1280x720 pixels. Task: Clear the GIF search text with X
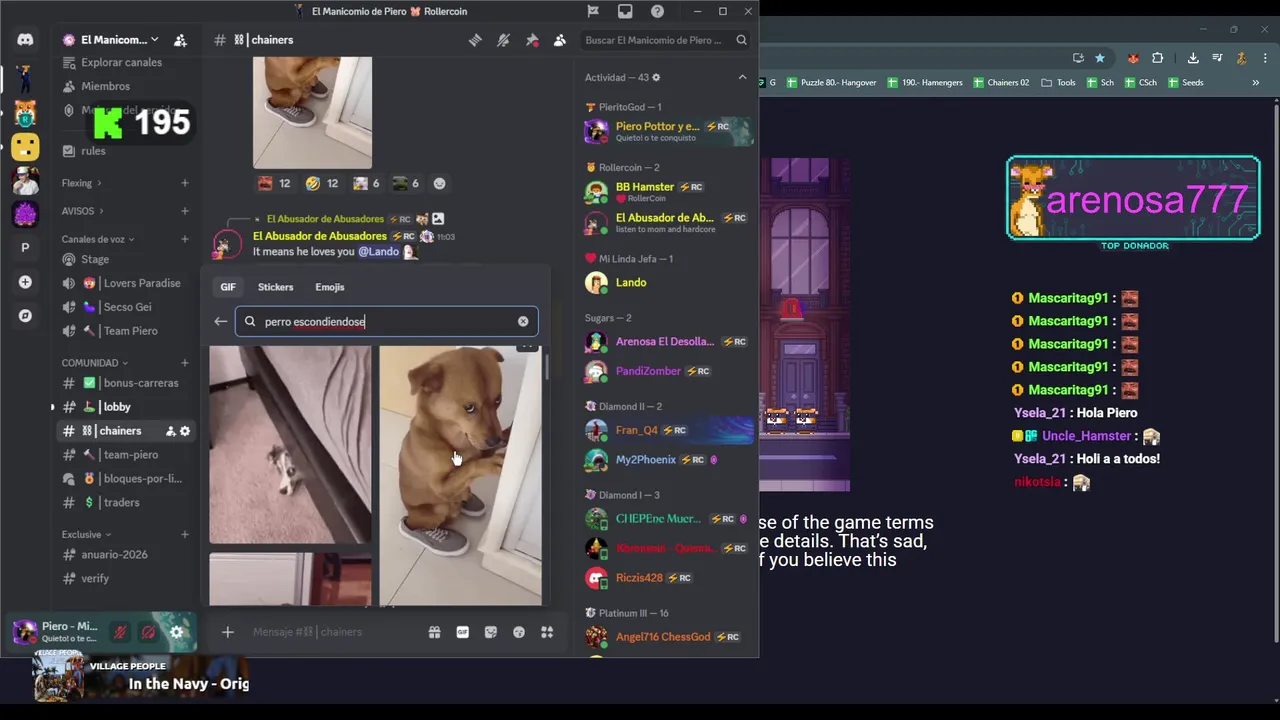click(523, 321)
